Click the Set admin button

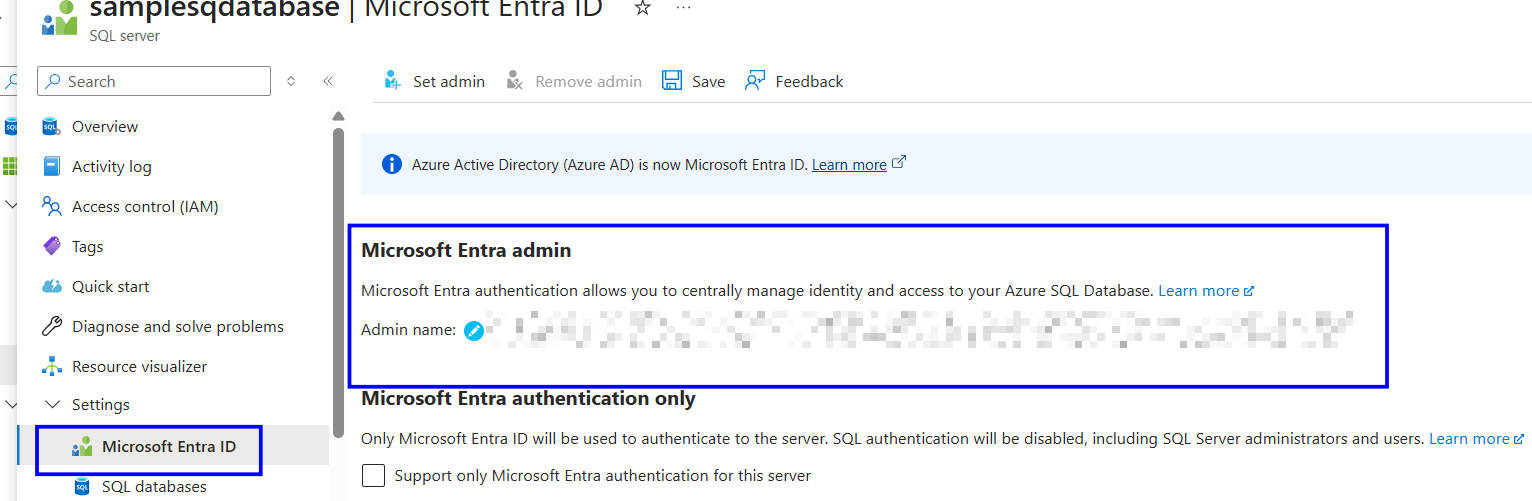pyautogui.click(x=435, y=81)
